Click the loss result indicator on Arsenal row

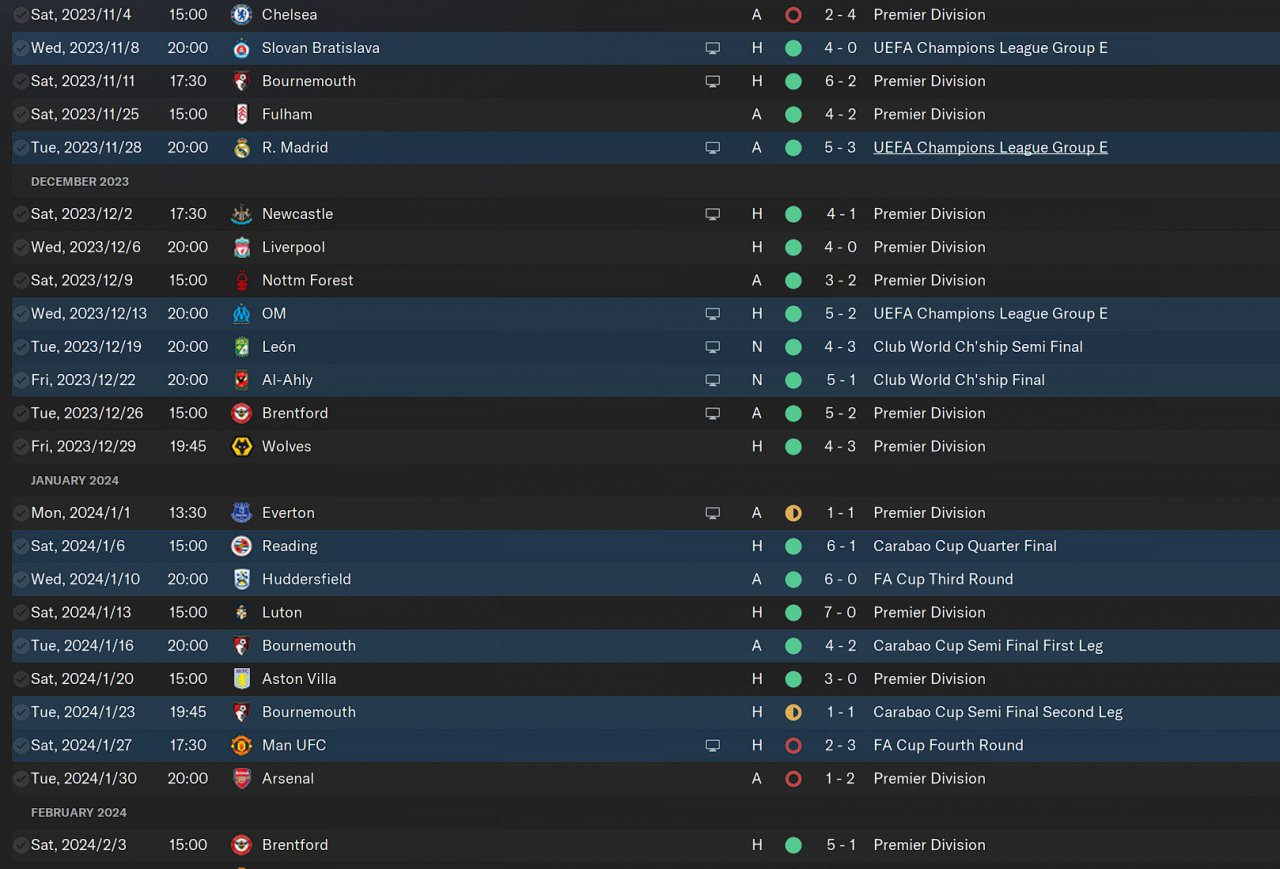[793, 778]
